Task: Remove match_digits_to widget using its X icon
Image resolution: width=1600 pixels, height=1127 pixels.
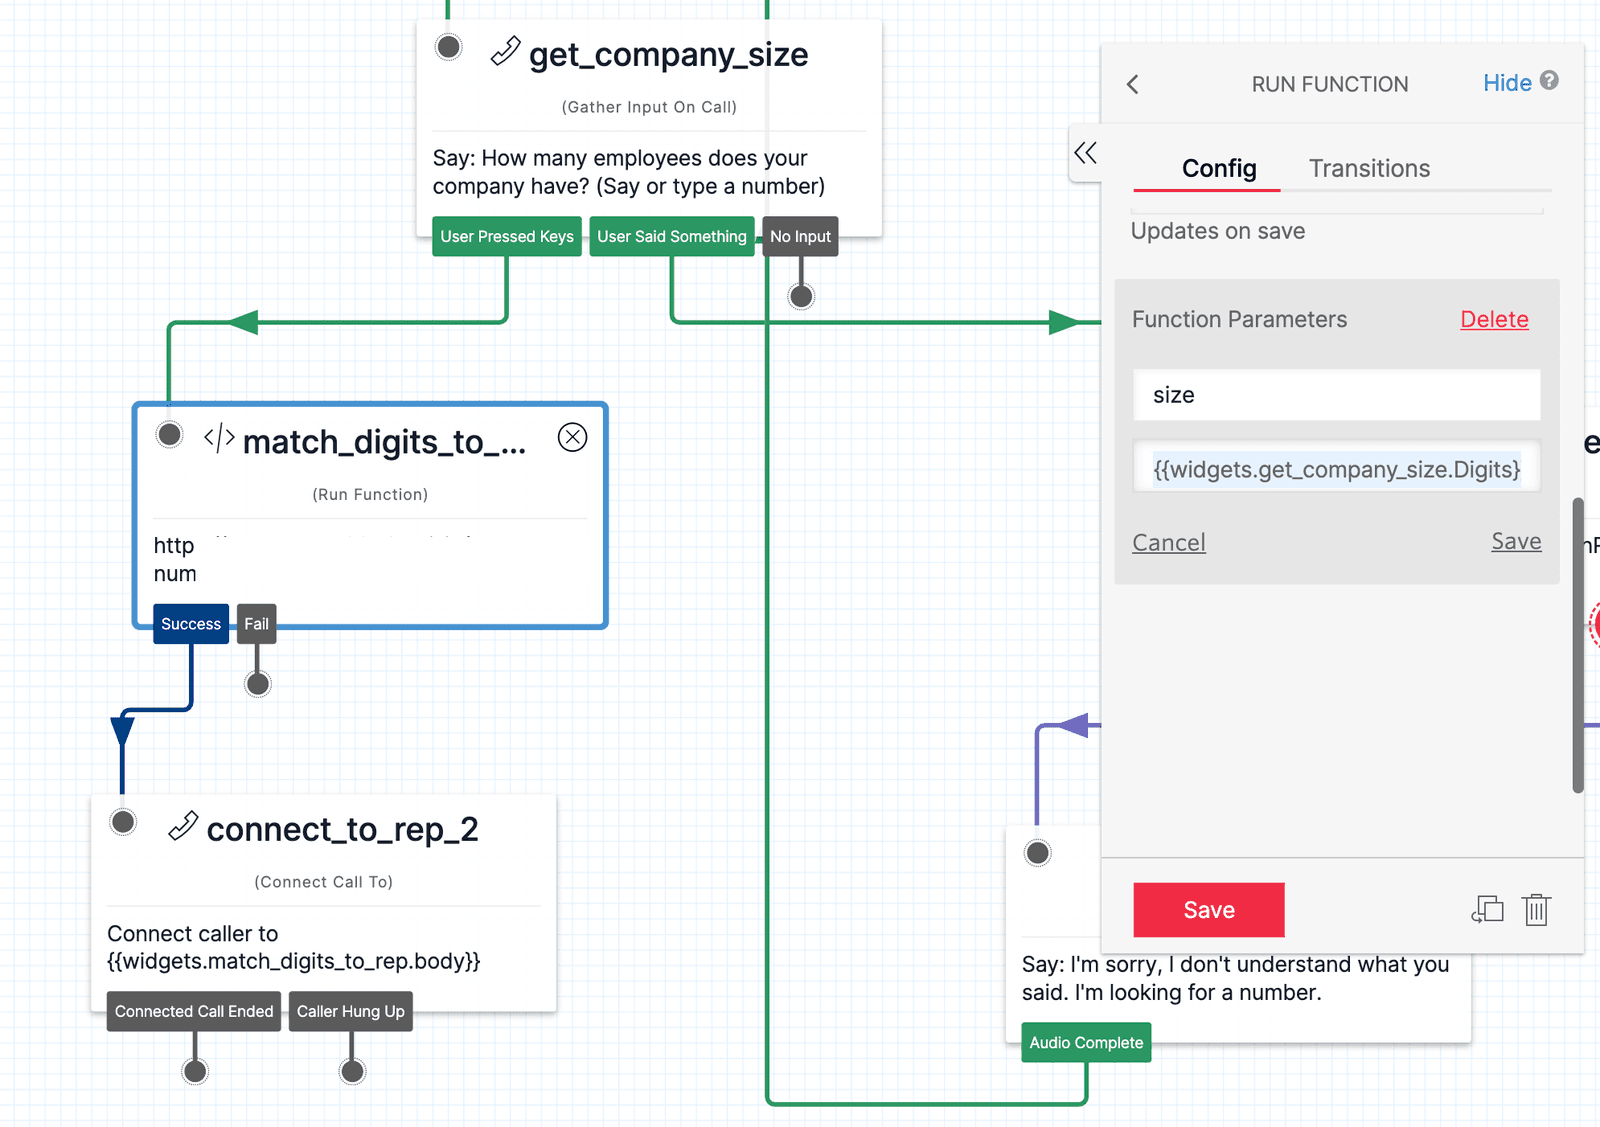Action: [572, 437]
